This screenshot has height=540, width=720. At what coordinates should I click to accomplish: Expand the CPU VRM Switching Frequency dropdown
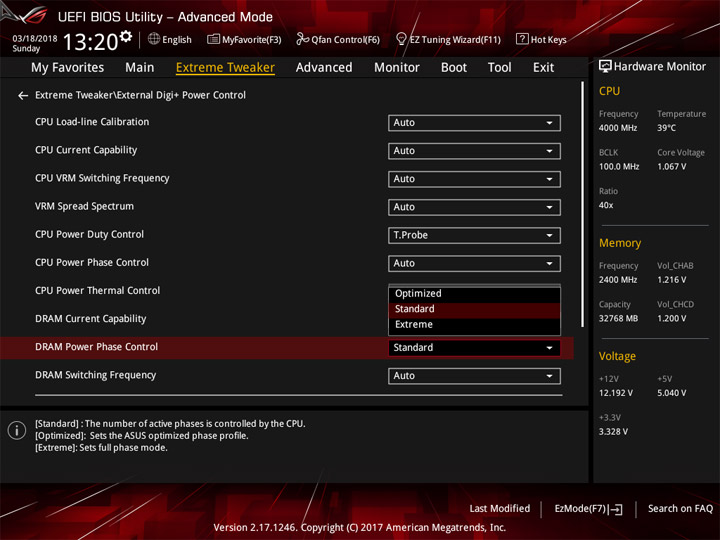474,179
